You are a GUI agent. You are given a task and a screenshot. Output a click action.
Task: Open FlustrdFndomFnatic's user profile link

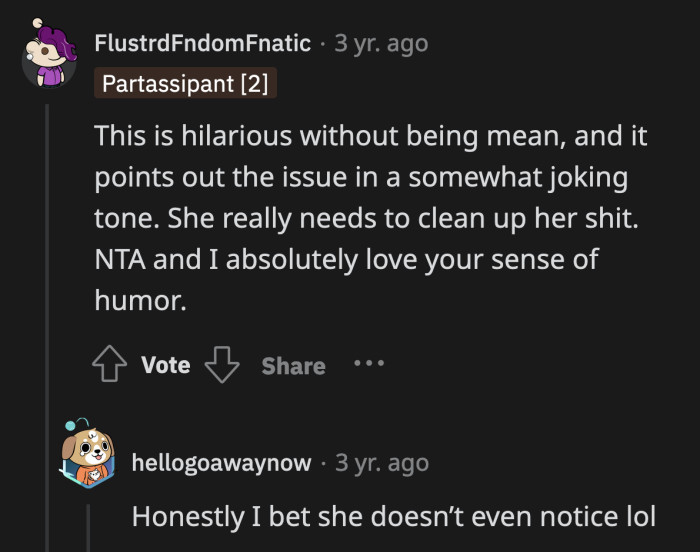[x=203, y=43]
